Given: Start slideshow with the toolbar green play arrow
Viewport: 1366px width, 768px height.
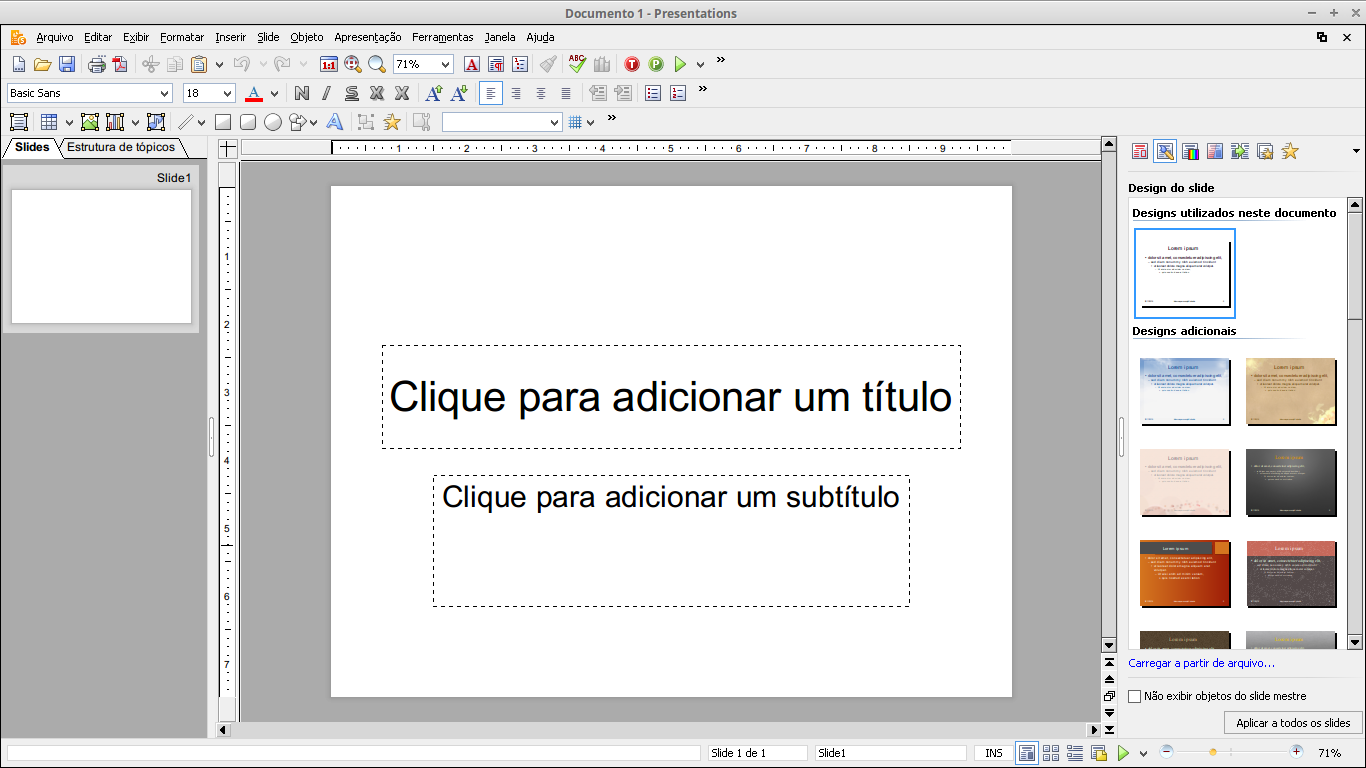Looking at the screenshot, I should pyautogui.click(x=680, y=64).
